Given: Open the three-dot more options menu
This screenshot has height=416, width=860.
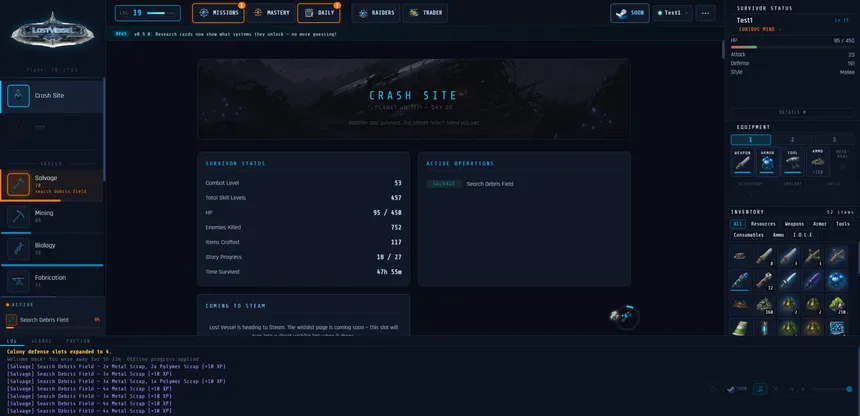Looking at the screenshot, I should pyautogui.click(x=705, y=13).
